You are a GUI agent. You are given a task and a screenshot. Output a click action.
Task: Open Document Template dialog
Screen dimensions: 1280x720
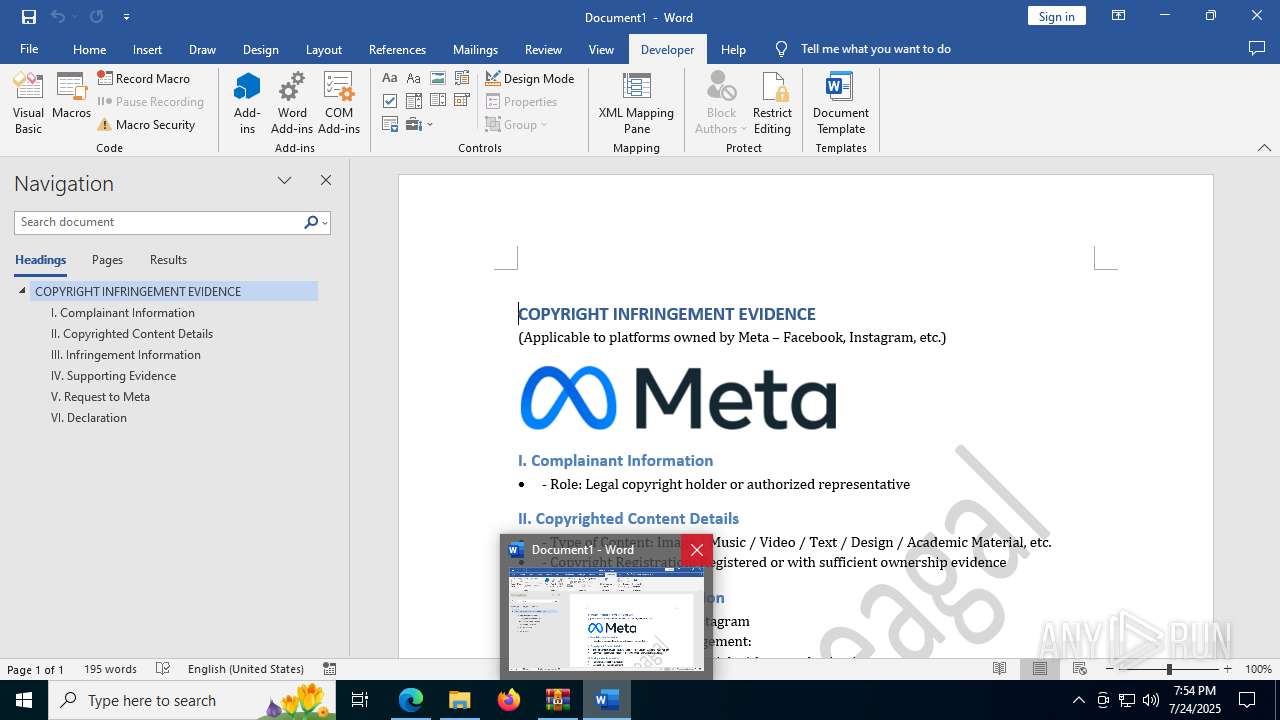(840, 103)
